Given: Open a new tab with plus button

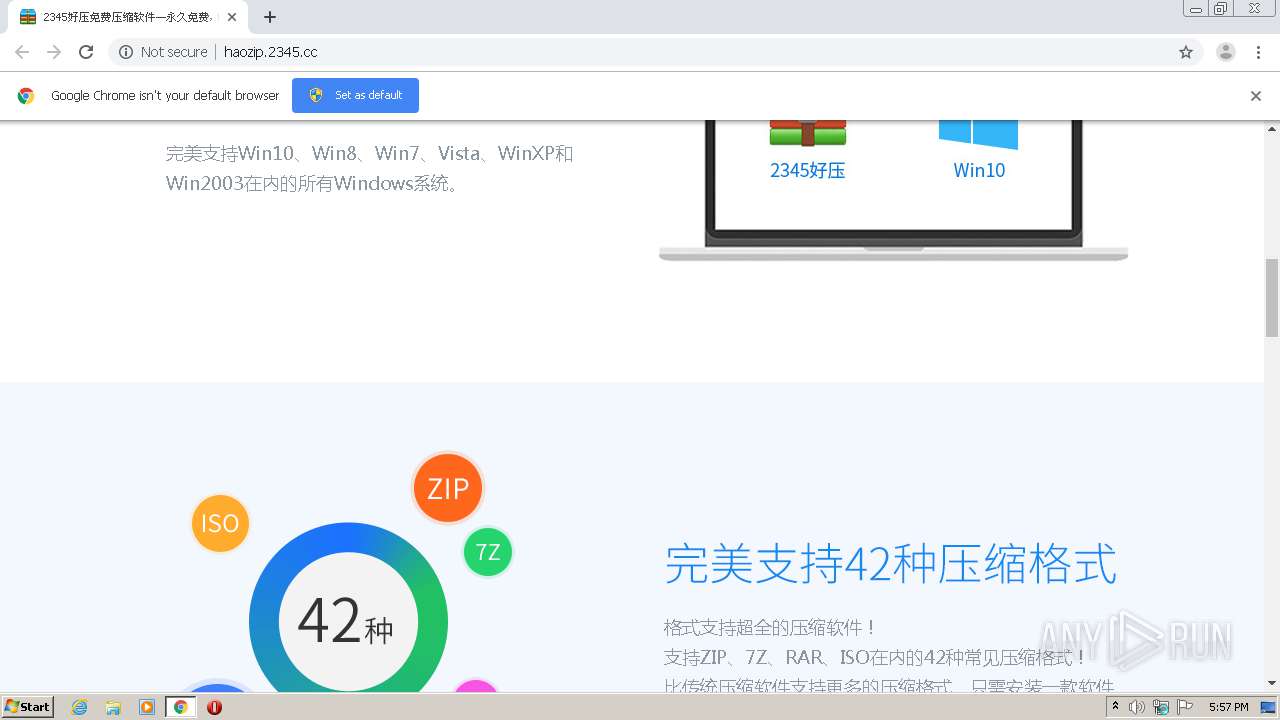Looking at the screenshot, I should point(270,17).
